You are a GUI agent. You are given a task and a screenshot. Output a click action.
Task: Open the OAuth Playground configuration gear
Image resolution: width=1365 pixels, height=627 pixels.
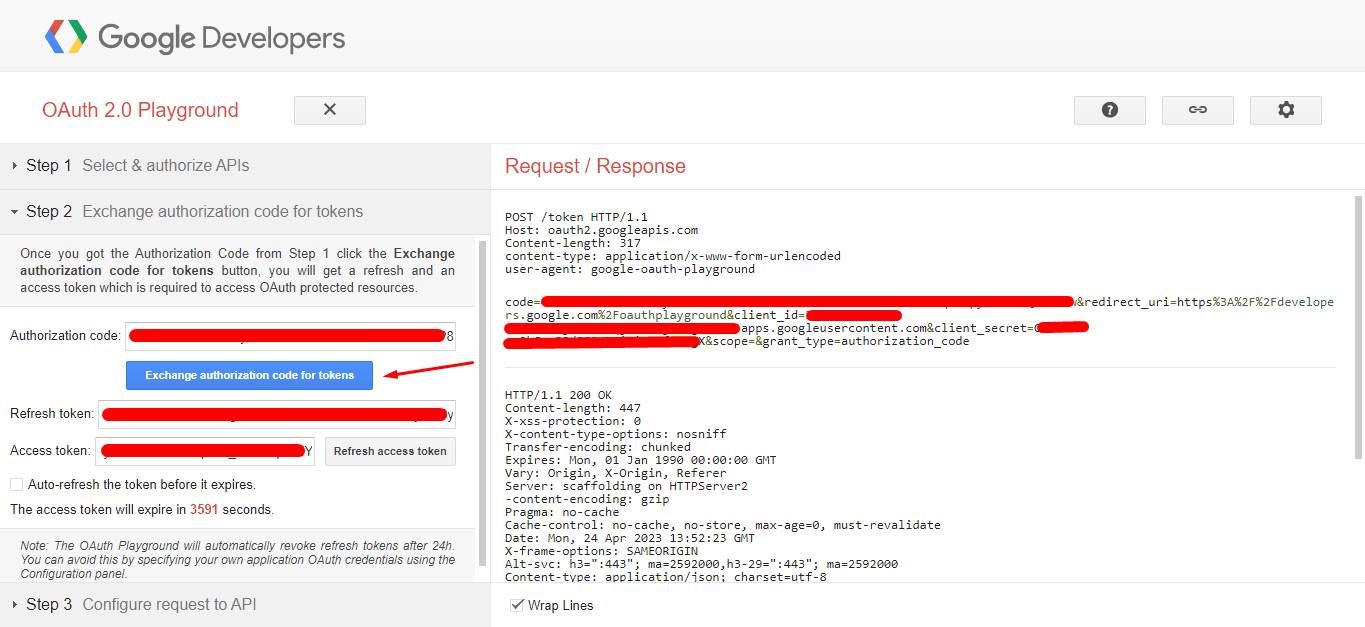tap(1286, 110)
